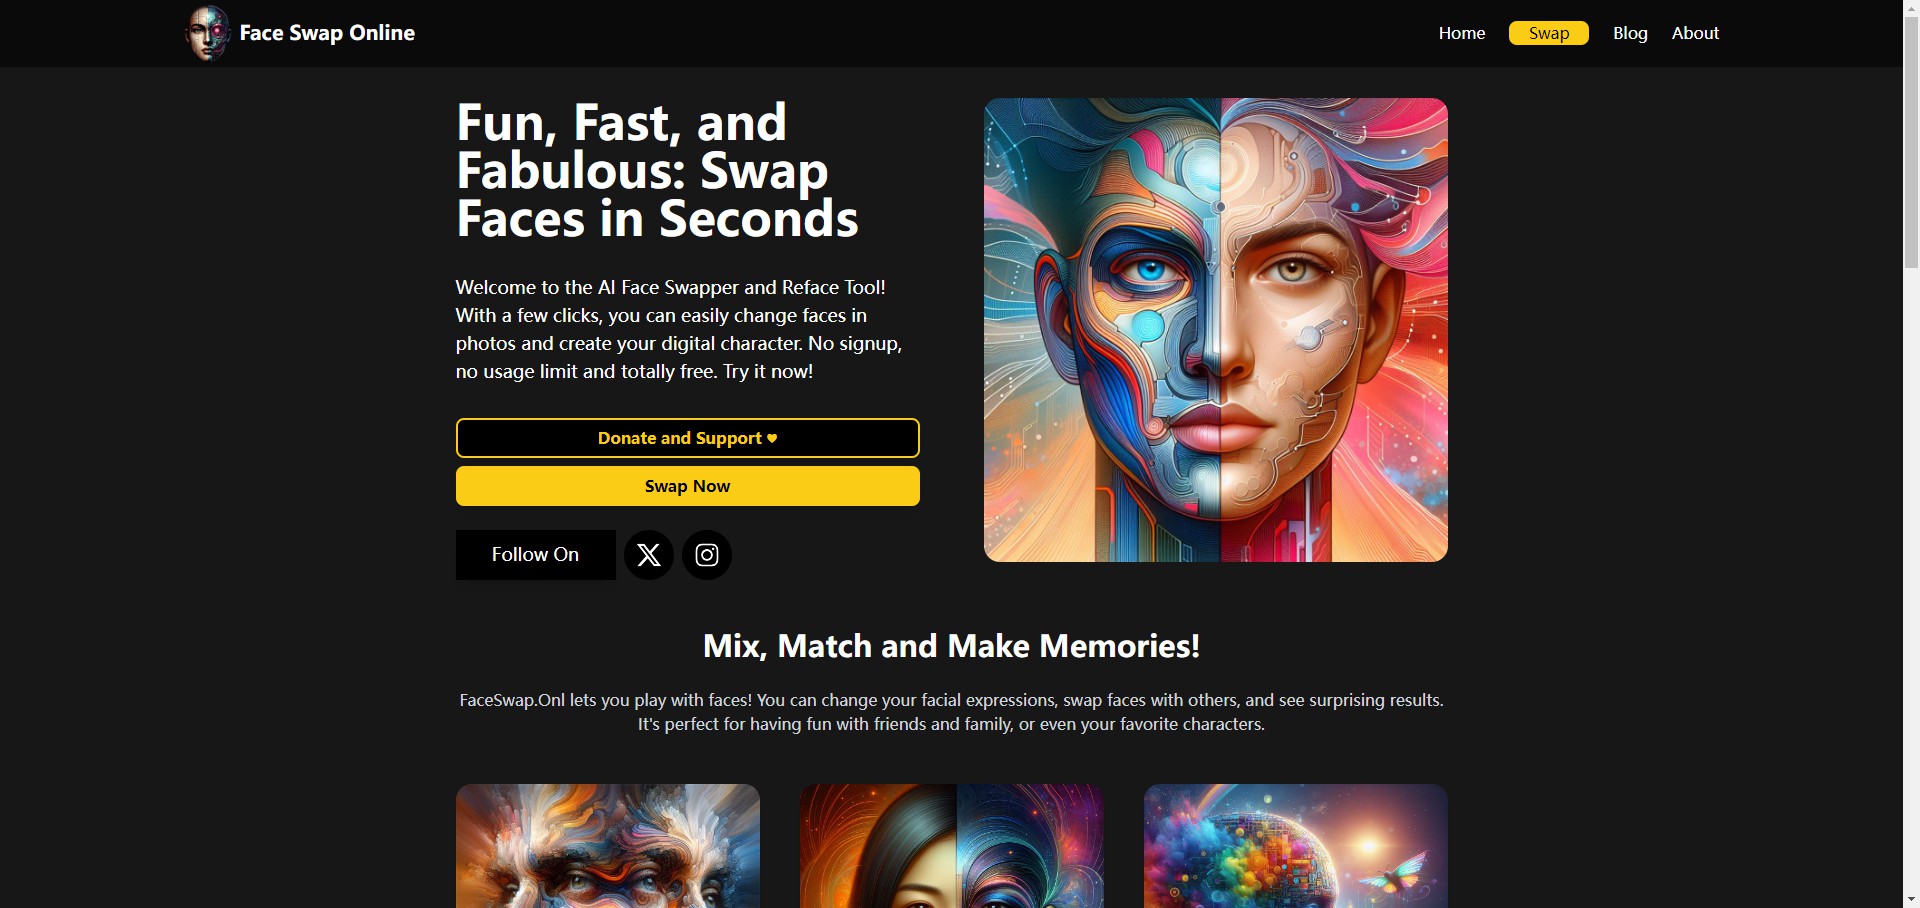Open the X (Twitter) profile icon
The image size is (1920, 908).
(649, 555)
